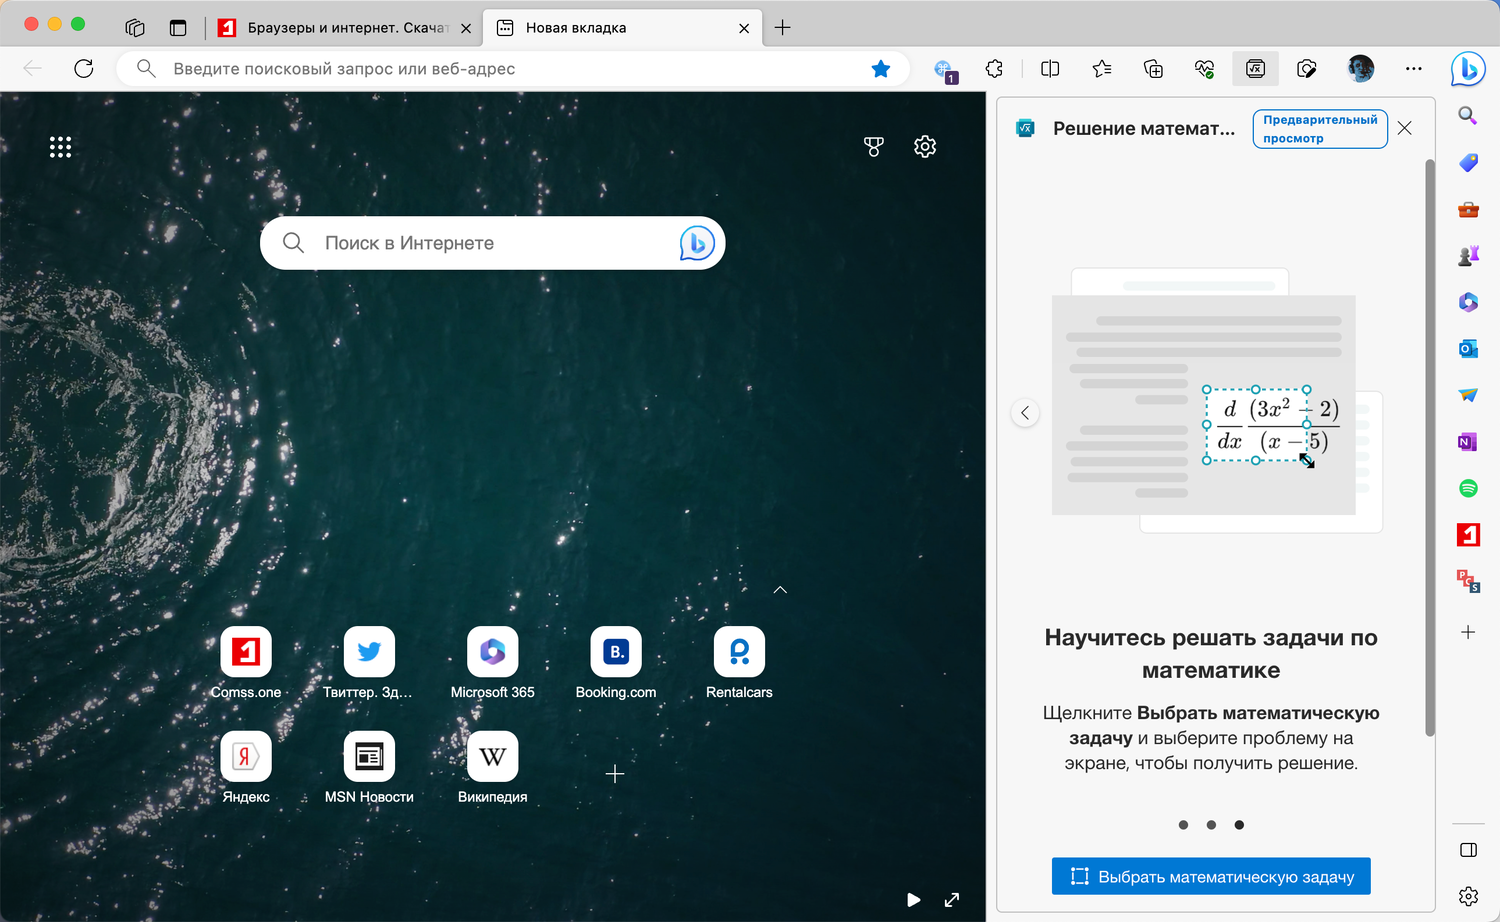Open Microsoft Rewards trophy icon
The width and height of the screenshot is (1500, 922).
pos(874,146)
